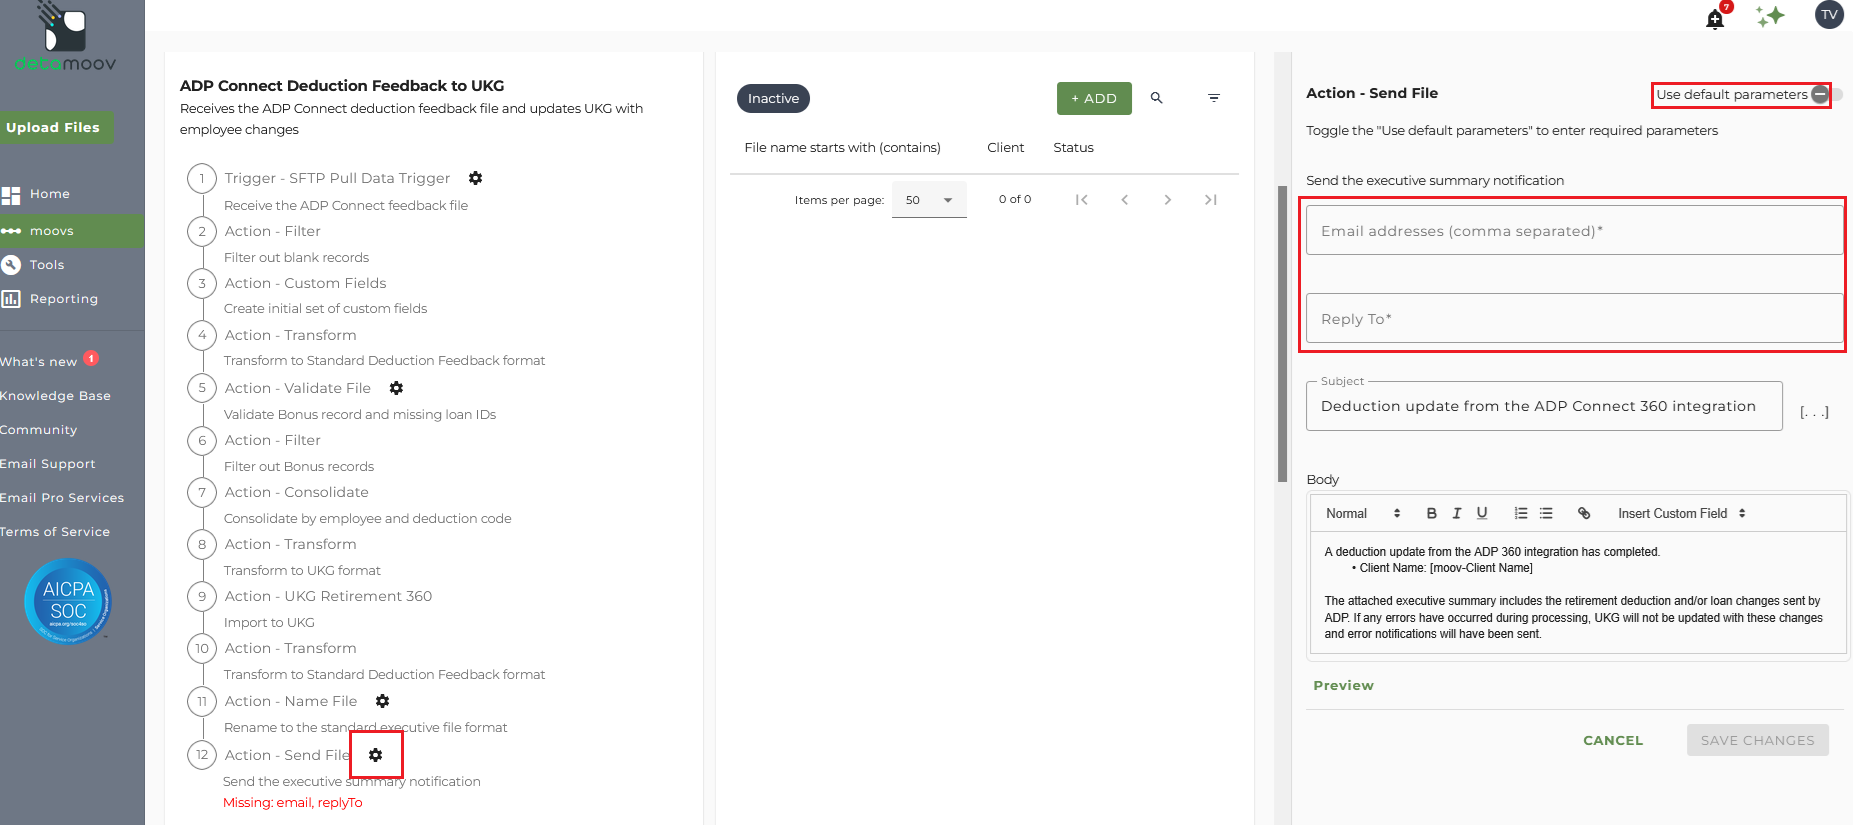Open the TV user avatar menu

(x=1829, y=15)
